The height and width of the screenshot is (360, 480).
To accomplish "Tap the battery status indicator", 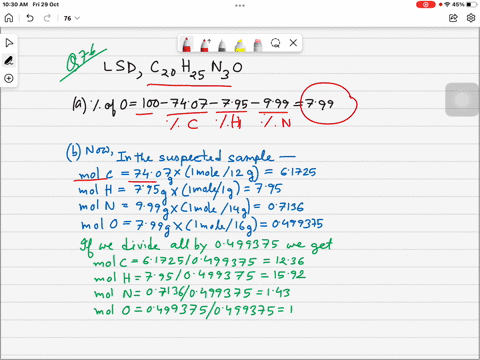I will 471,5.
